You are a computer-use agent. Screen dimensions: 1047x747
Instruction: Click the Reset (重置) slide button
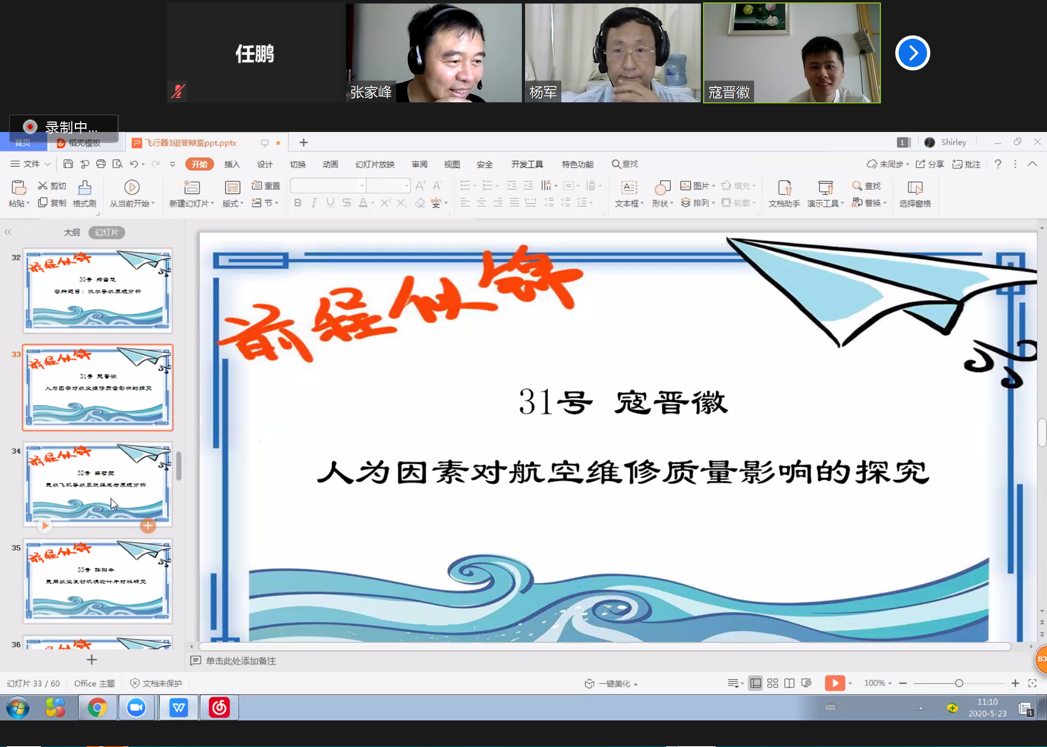[266, 186]
